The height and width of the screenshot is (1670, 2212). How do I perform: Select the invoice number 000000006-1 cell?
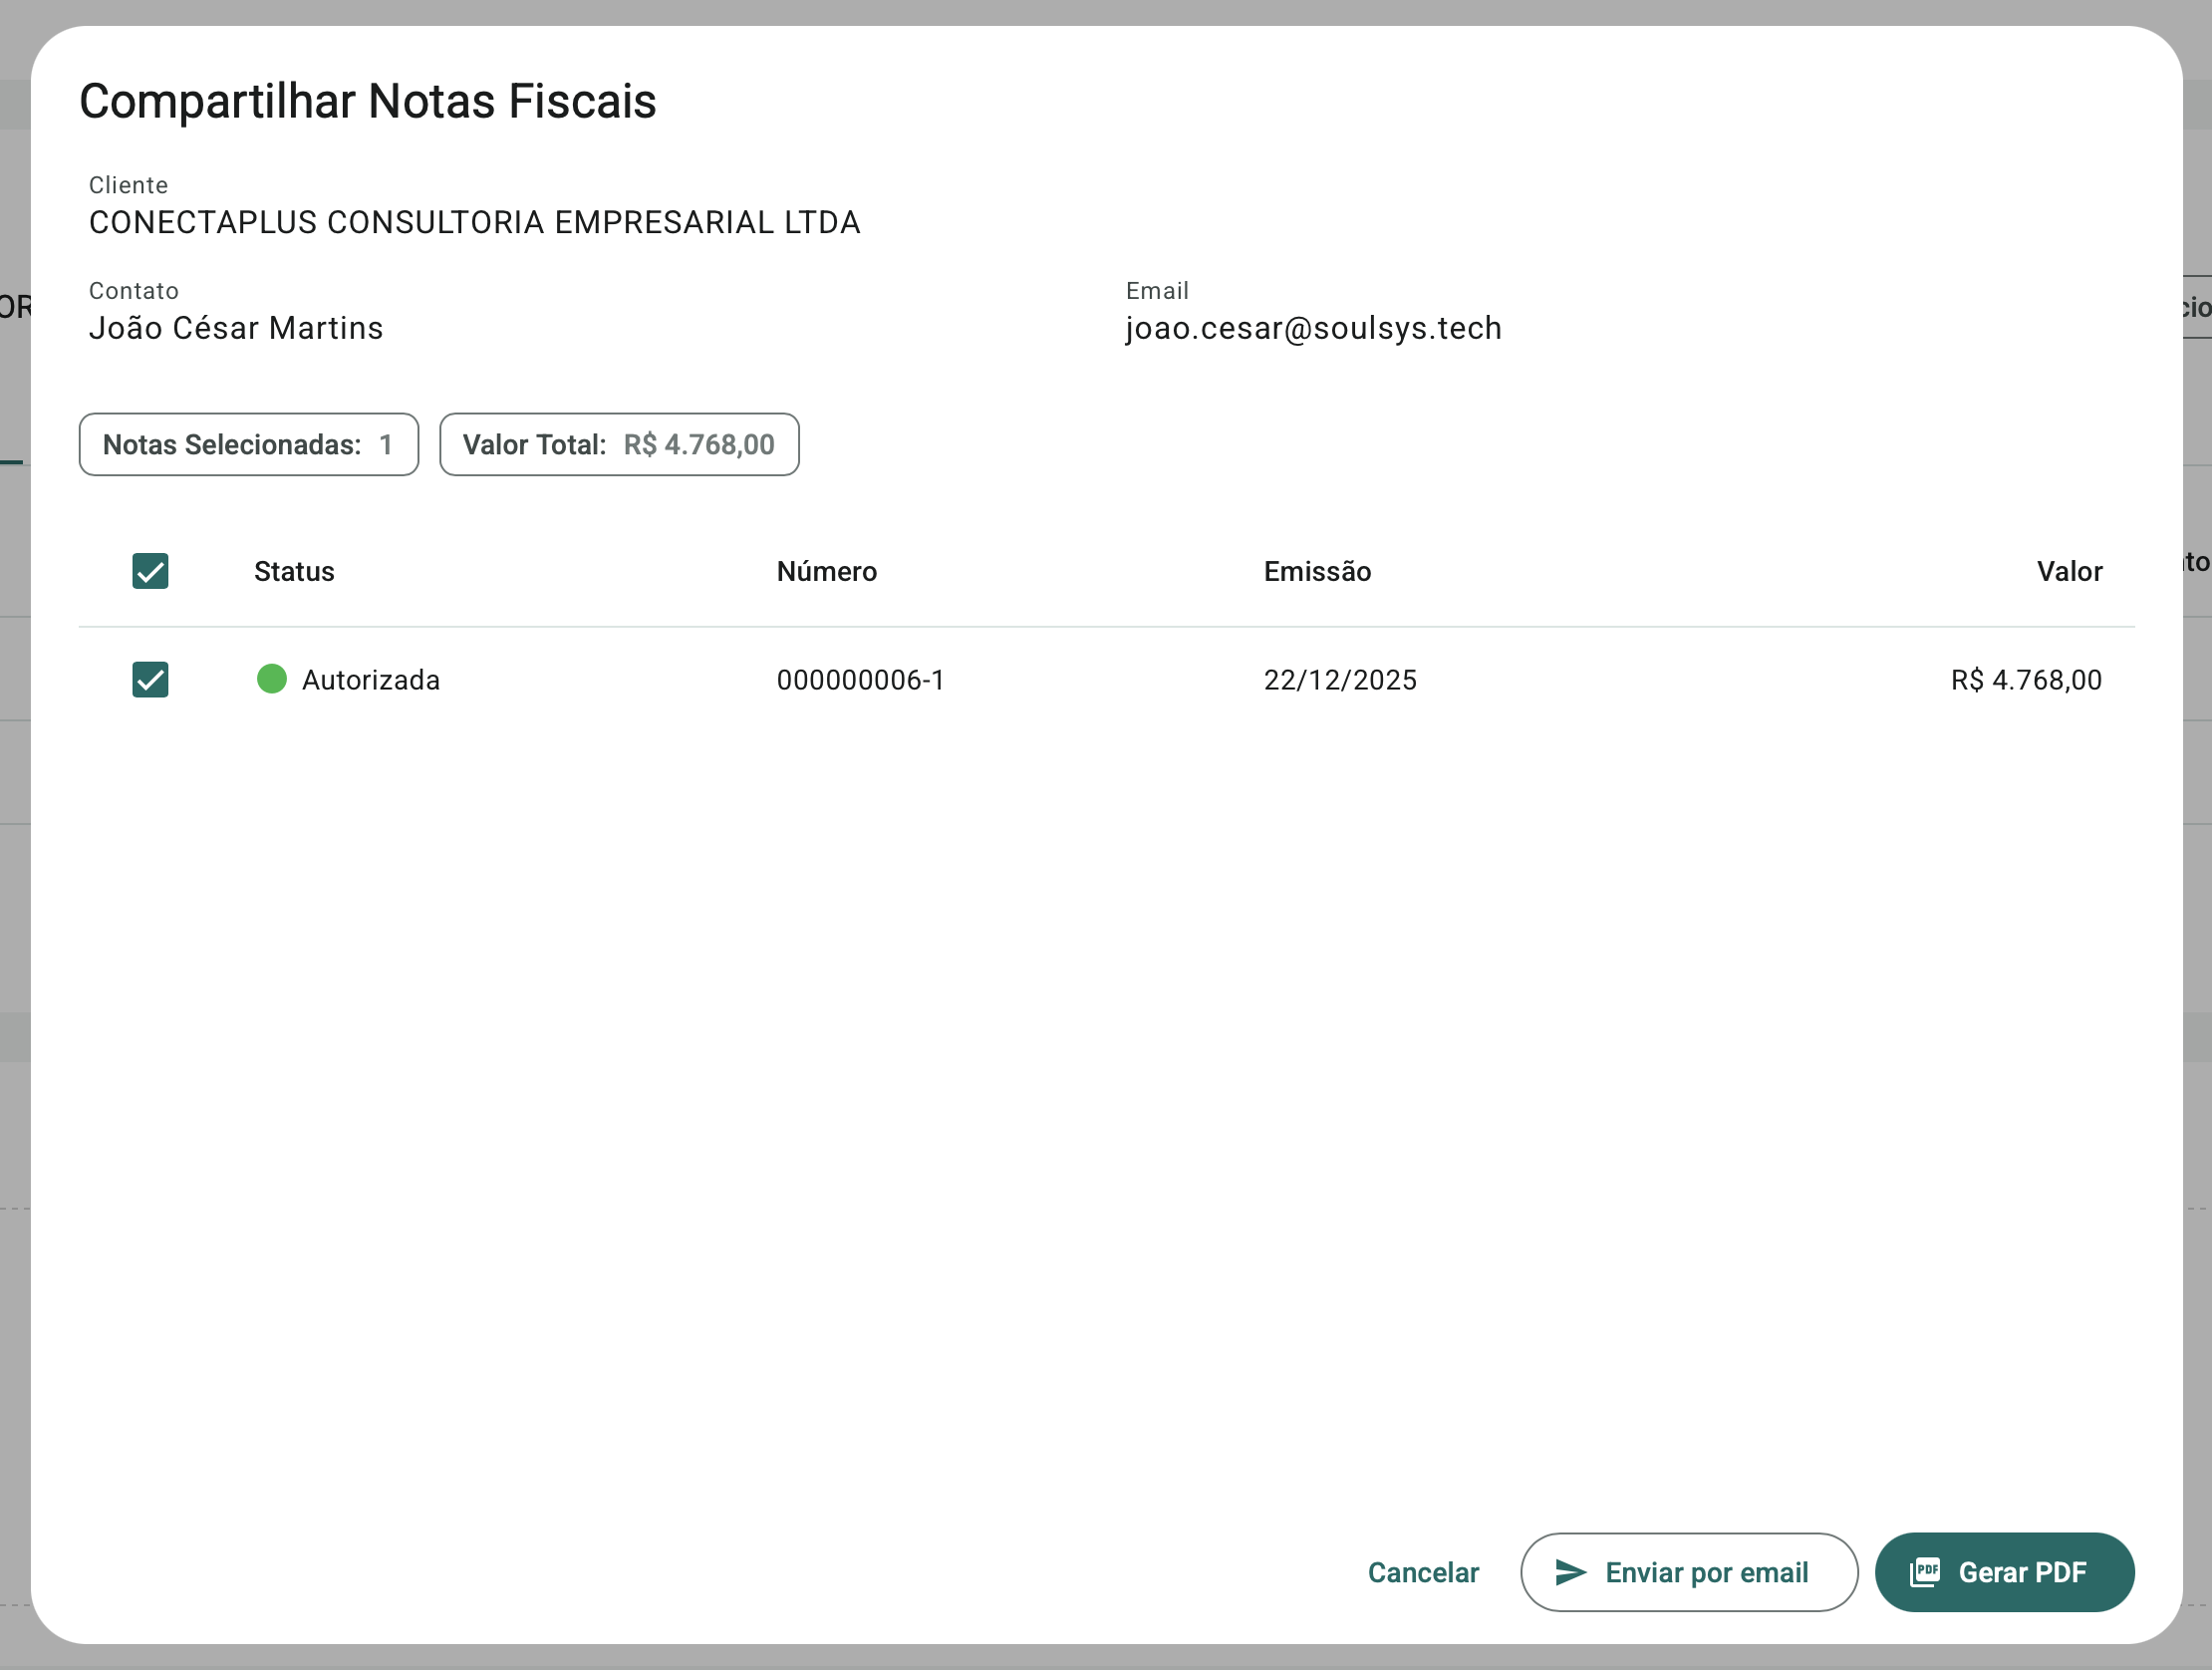point(860,680)
